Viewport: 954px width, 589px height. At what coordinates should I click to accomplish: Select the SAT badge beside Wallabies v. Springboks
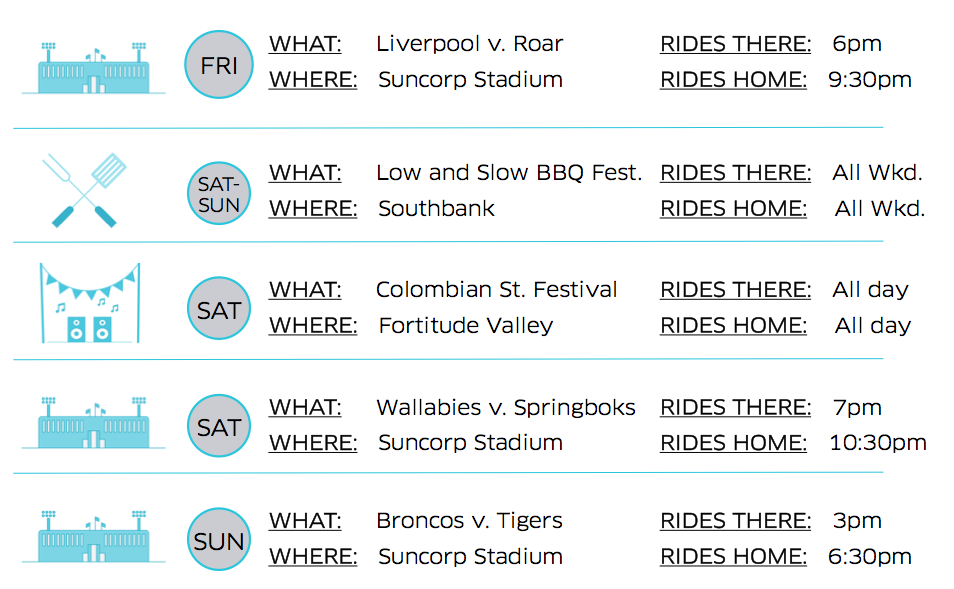(x=219, y=425)
